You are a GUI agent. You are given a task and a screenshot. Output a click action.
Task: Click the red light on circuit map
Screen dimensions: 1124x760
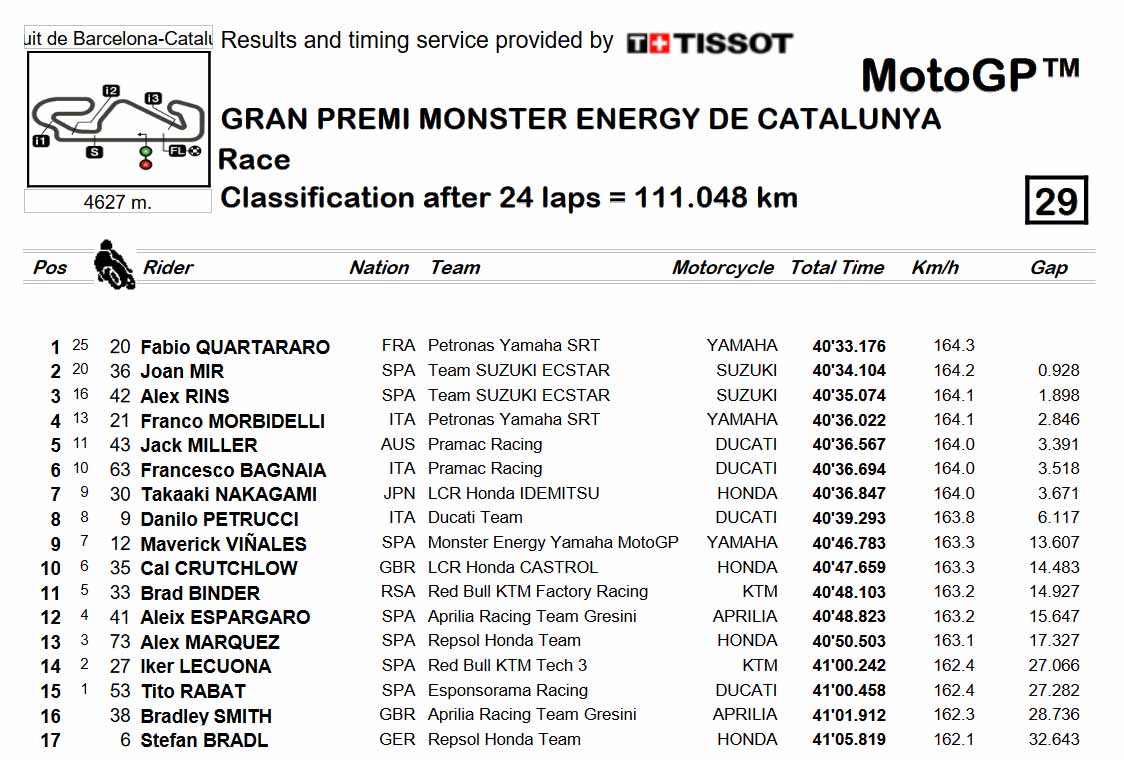[x=146, y=164]
